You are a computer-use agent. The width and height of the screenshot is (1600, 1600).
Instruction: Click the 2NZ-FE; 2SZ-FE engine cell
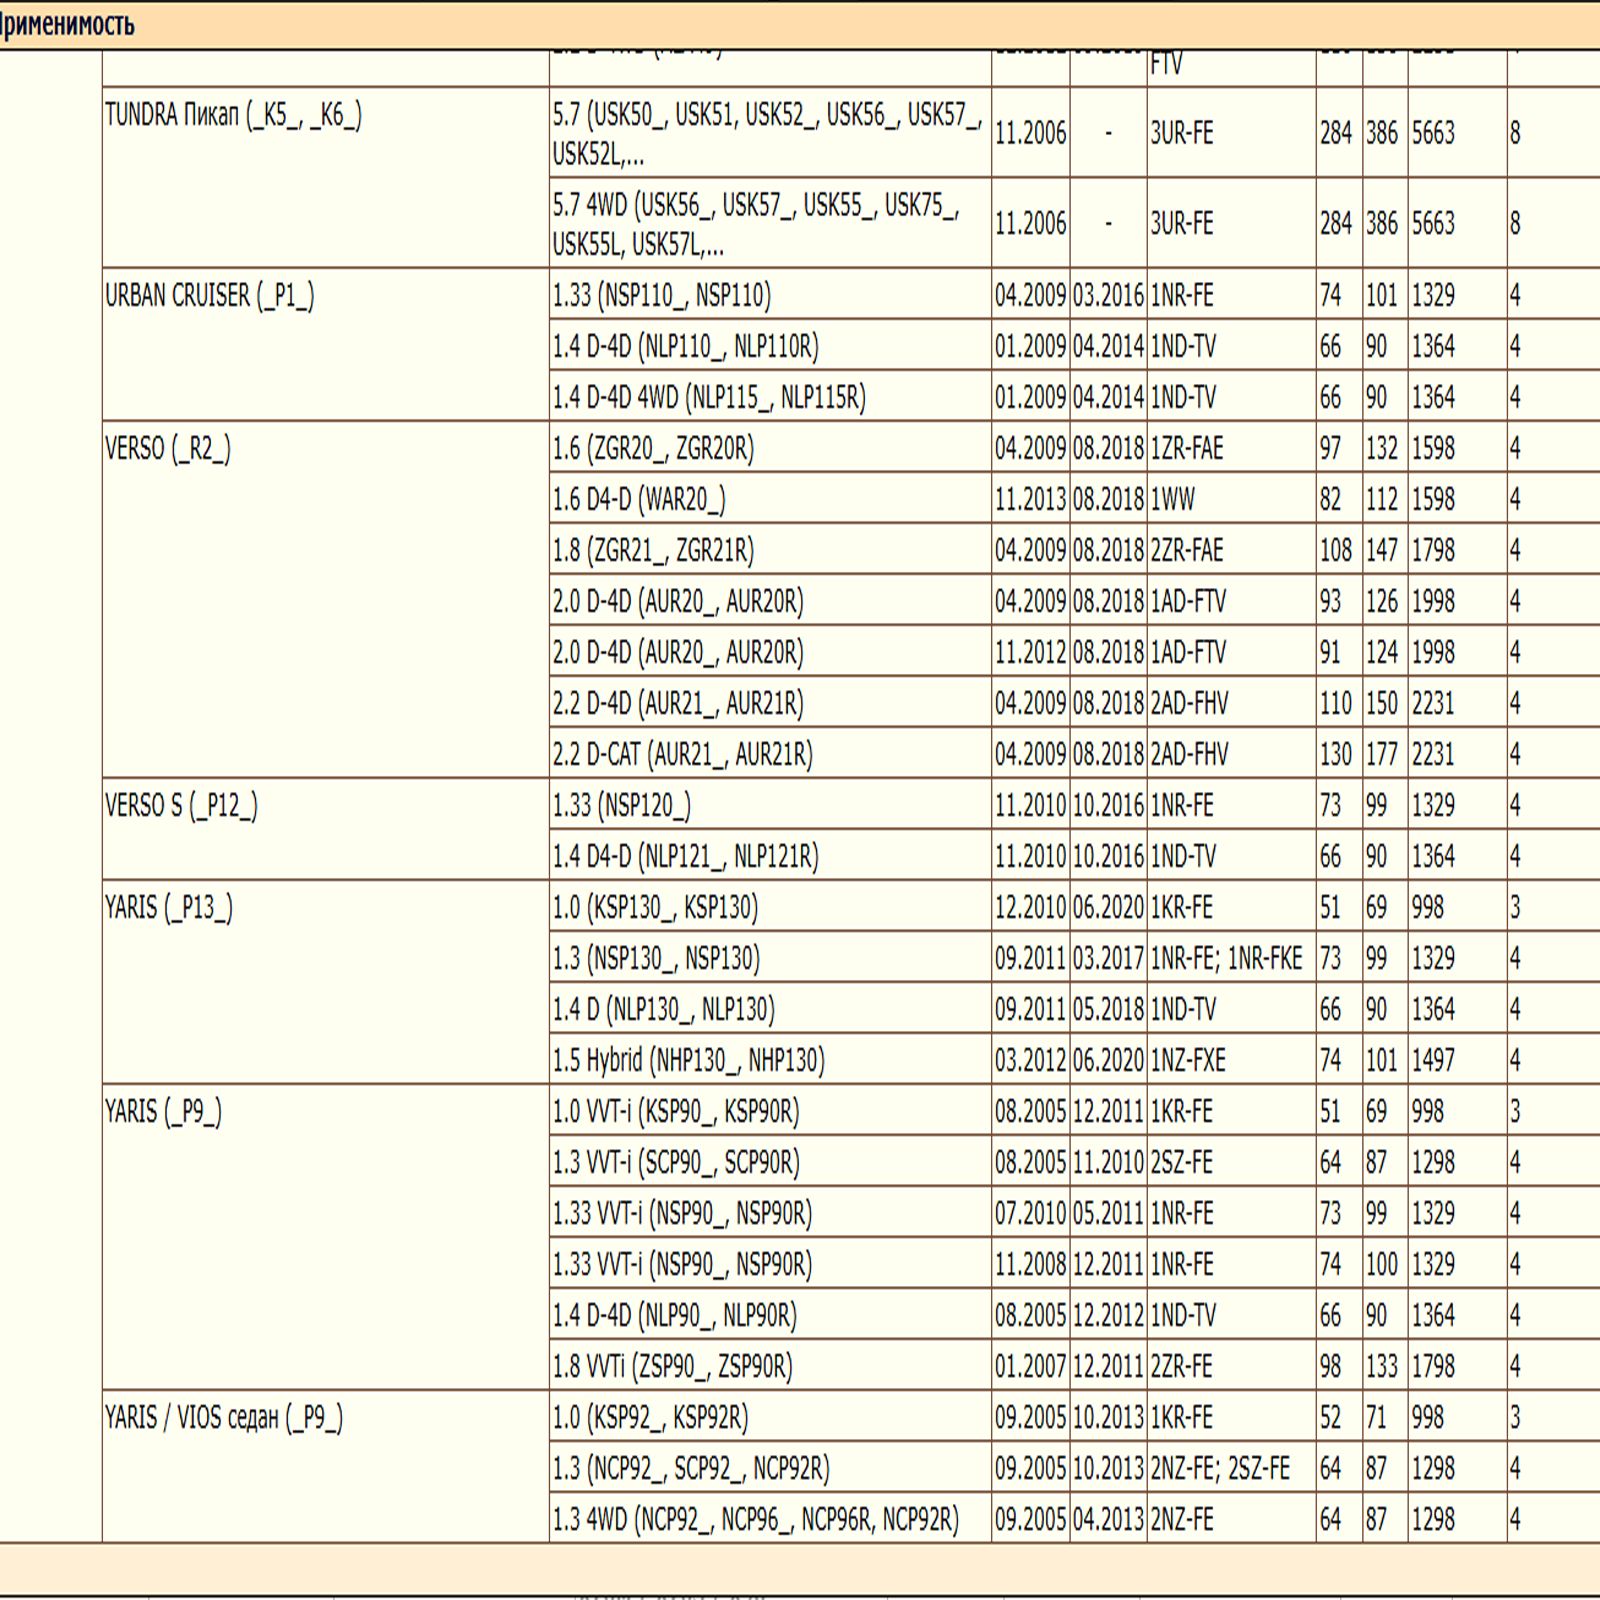1220,1469
